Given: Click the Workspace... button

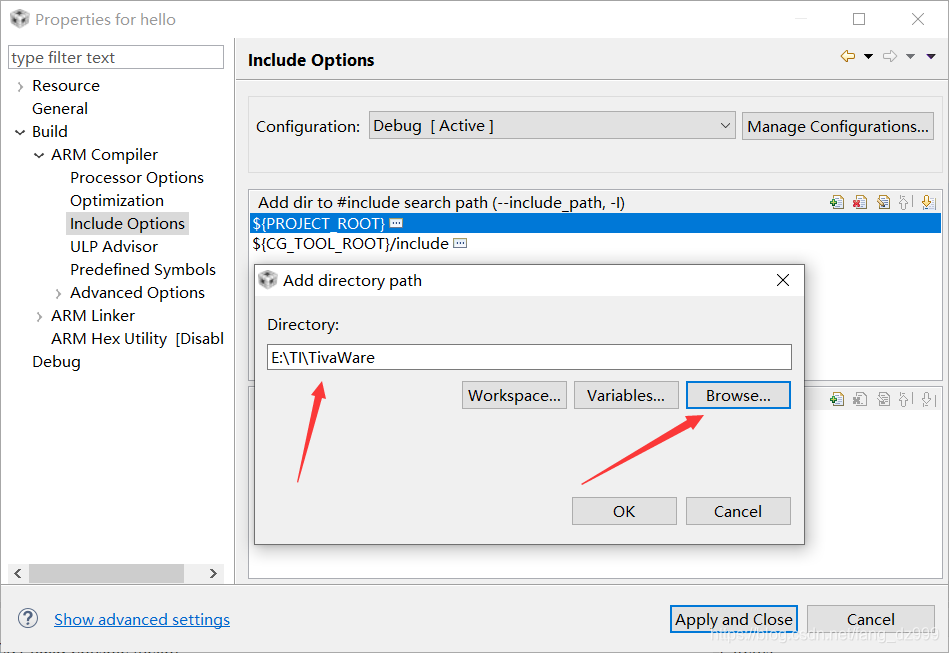Looking at the screenshot, I should point(514,395).
